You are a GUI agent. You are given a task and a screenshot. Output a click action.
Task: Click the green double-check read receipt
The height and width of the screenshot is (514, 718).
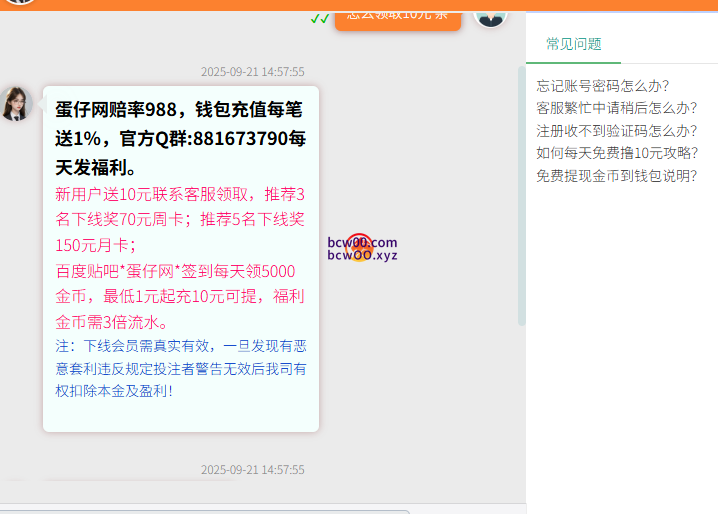(320, 19)
